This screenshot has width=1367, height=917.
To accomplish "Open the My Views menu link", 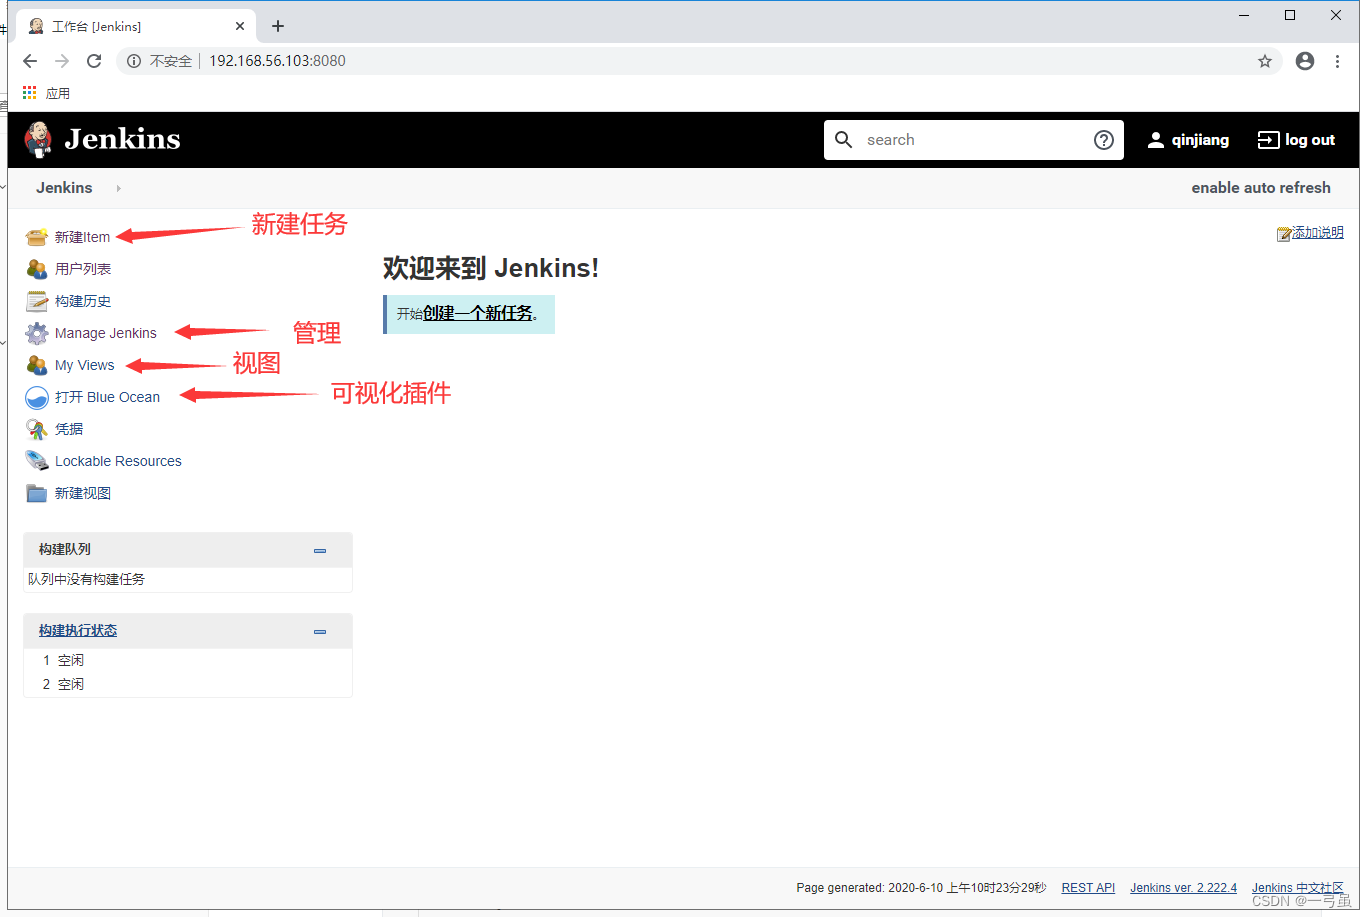I will point(85,365).
